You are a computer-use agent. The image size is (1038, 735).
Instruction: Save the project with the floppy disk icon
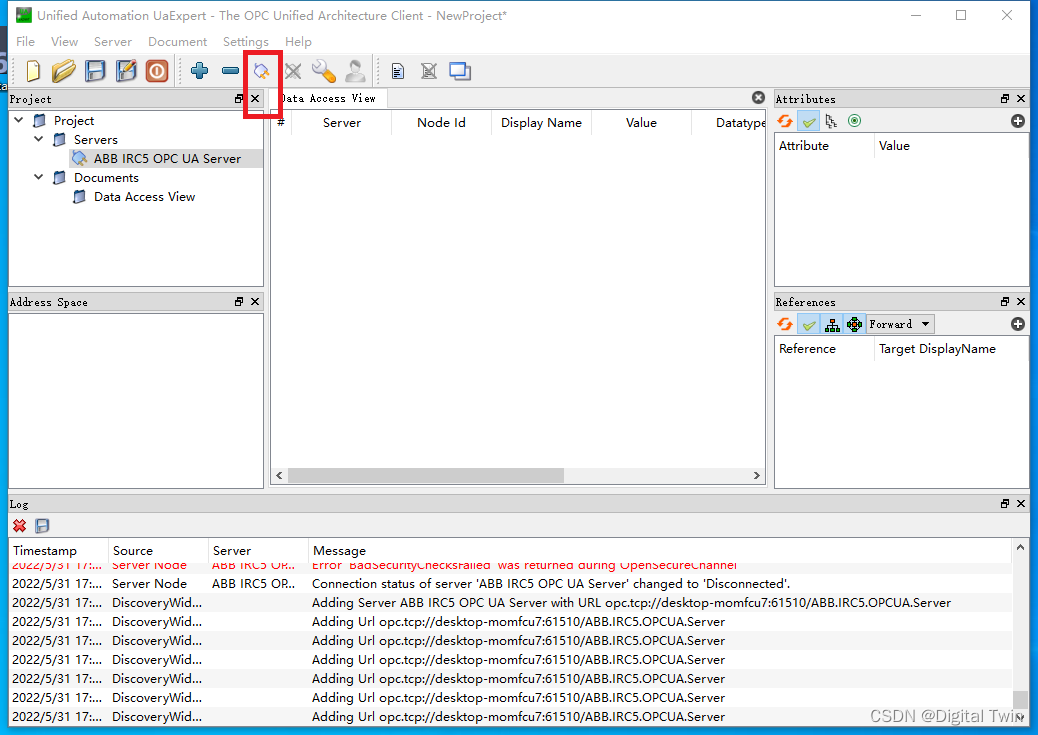[x=95, y=71]
